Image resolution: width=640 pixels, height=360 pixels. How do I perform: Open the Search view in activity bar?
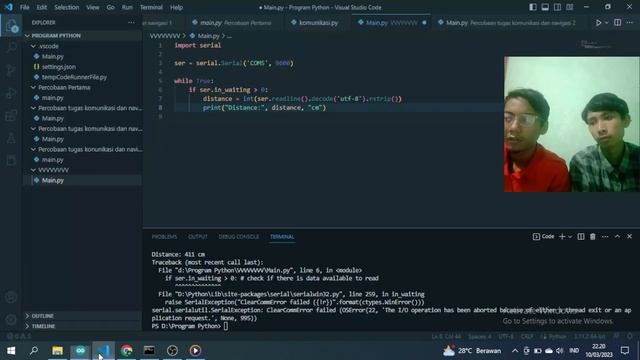tap(11, 47)
